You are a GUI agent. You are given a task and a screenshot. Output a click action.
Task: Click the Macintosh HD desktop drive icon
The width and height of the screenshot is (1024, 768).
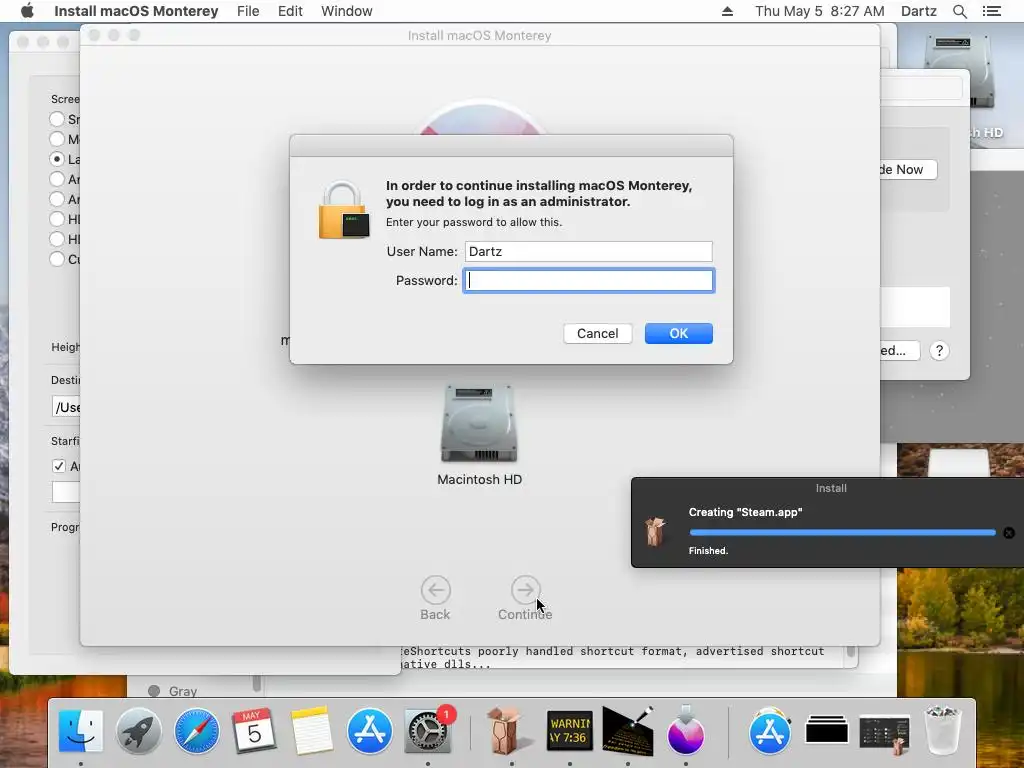point(959,72)
